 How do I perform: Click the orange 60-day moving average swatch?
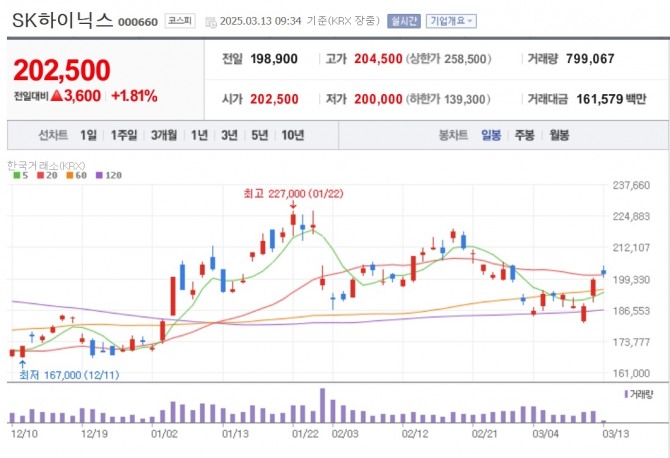point(70,175)
